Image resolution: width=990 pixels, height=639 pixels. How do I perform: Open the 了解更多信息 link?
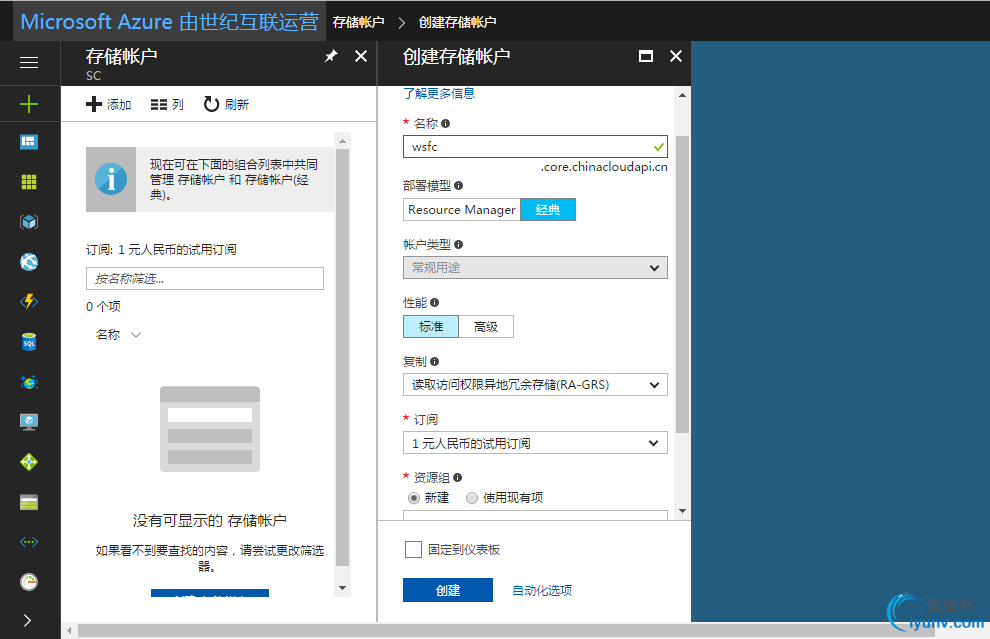coord(439,93)
